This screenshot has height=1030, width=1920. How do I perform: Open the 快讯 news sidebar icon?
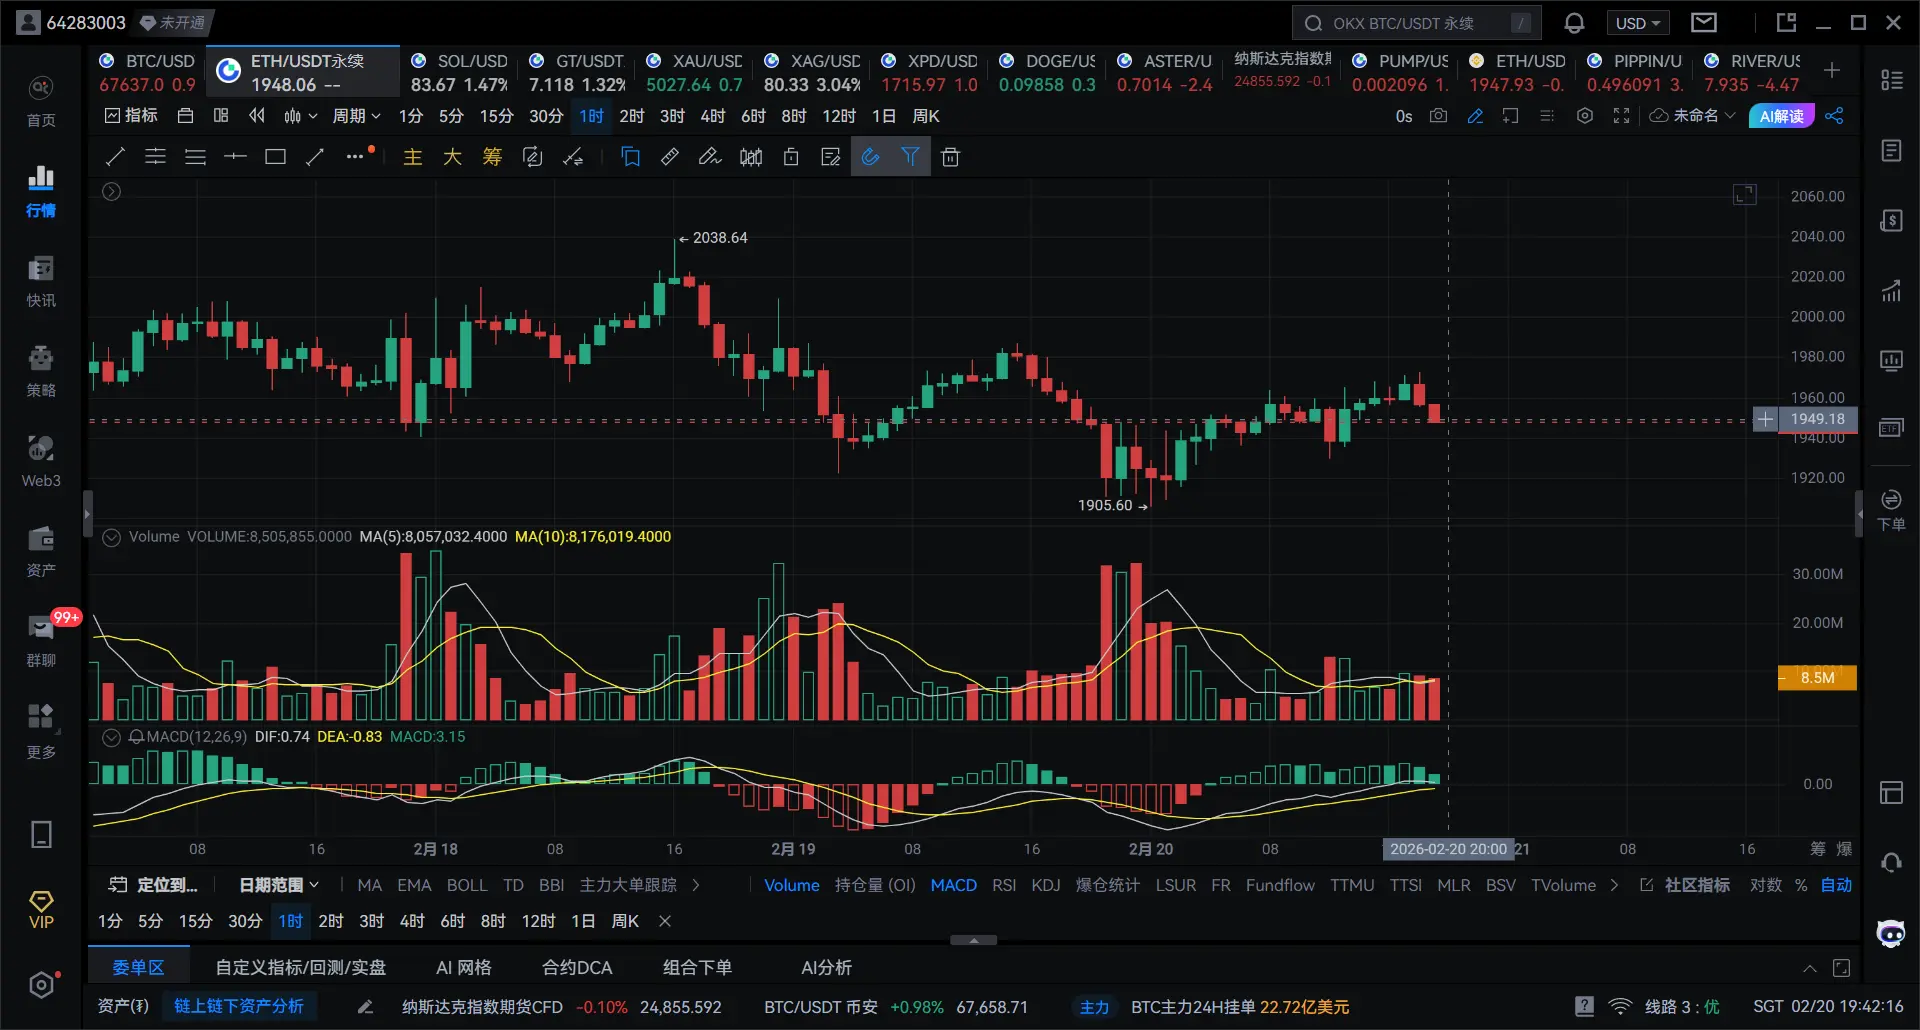tap(41, 281)
